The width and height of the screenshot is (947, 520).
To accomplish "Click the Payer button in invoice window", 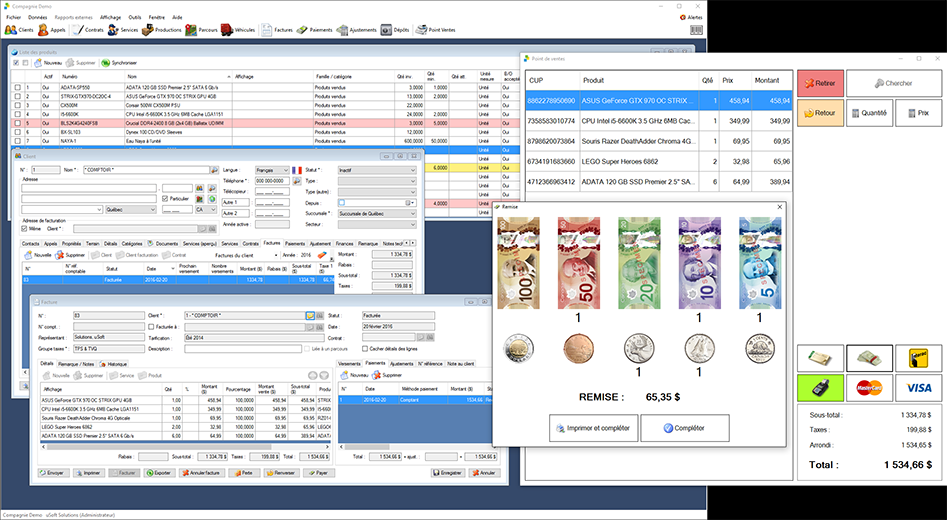I will [x=318, y=473].
